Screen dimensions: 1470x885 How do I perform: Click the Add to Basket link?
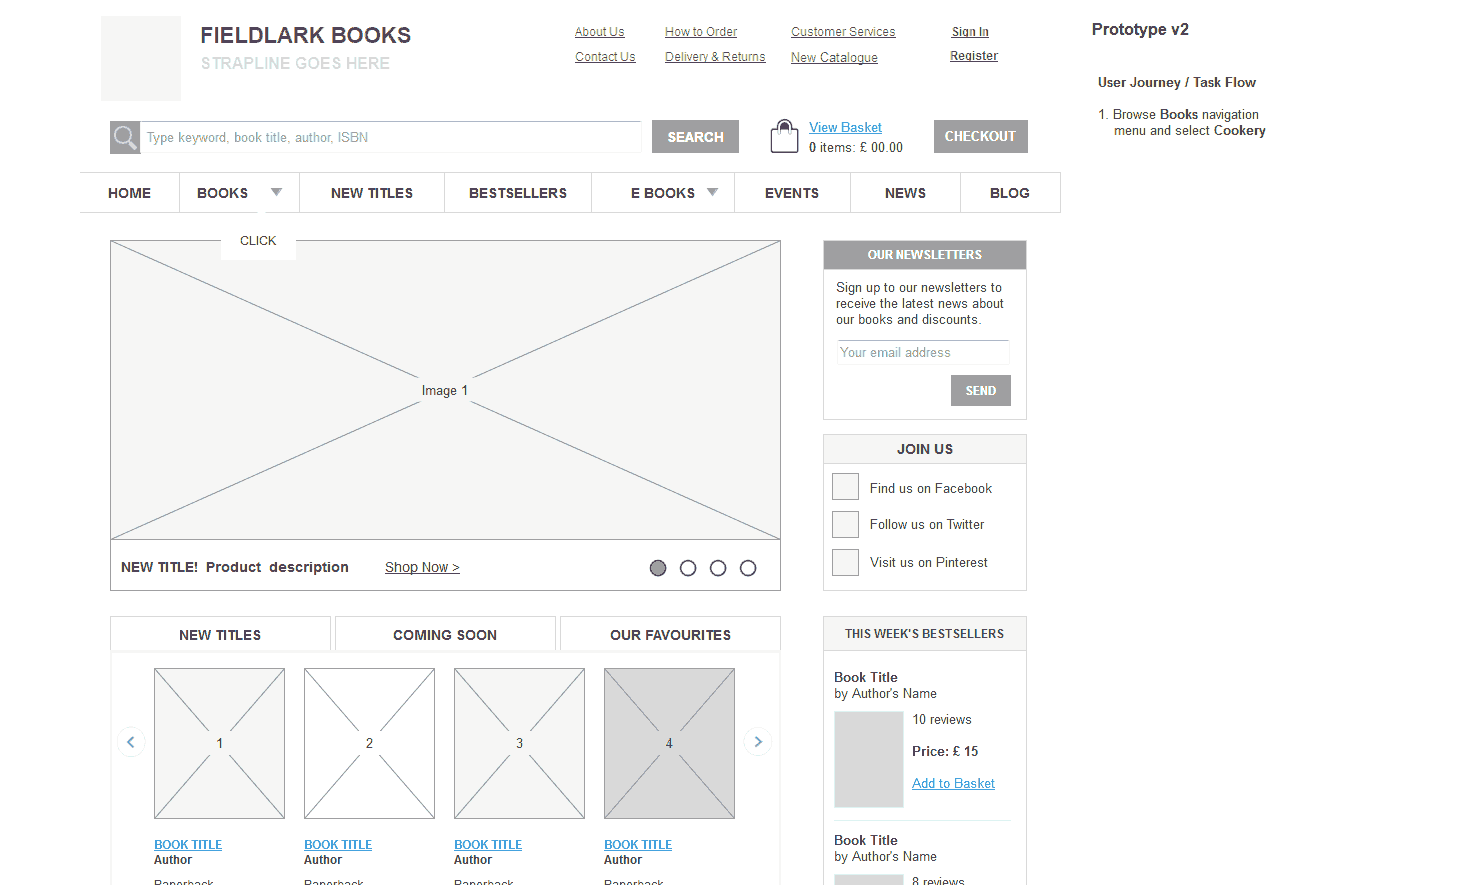pos(952,783)
